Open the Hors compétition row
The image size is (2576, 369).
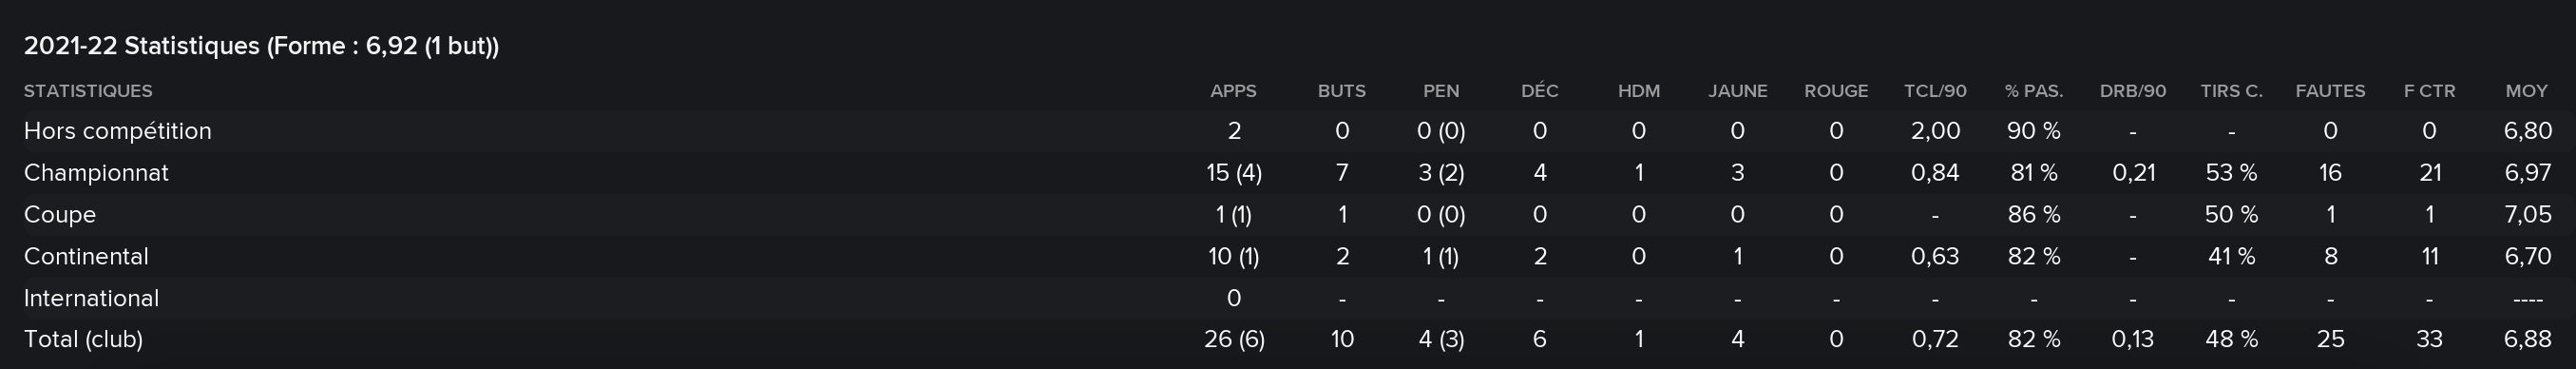tap(1288, 131)
